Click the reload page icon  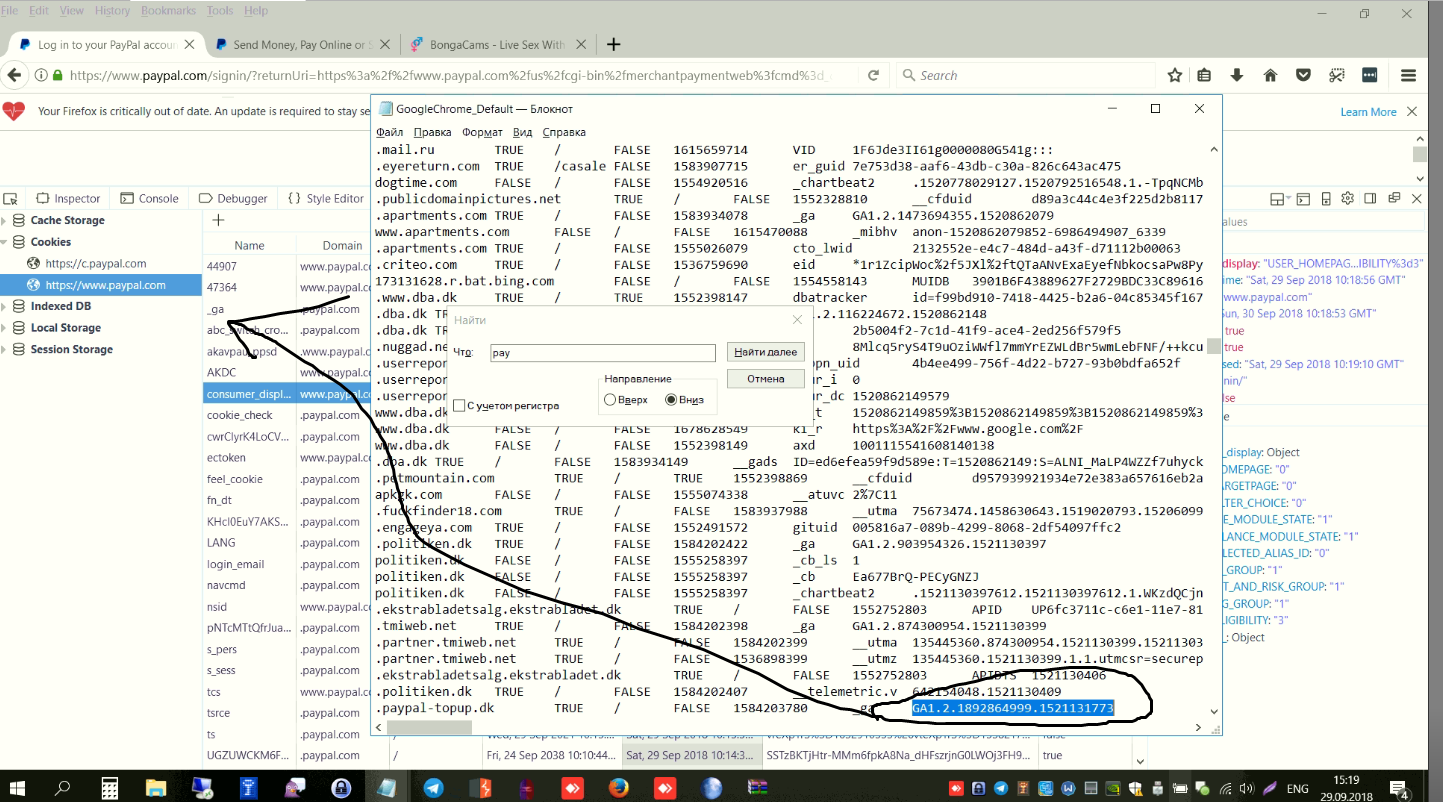click(x=873, y=75)
